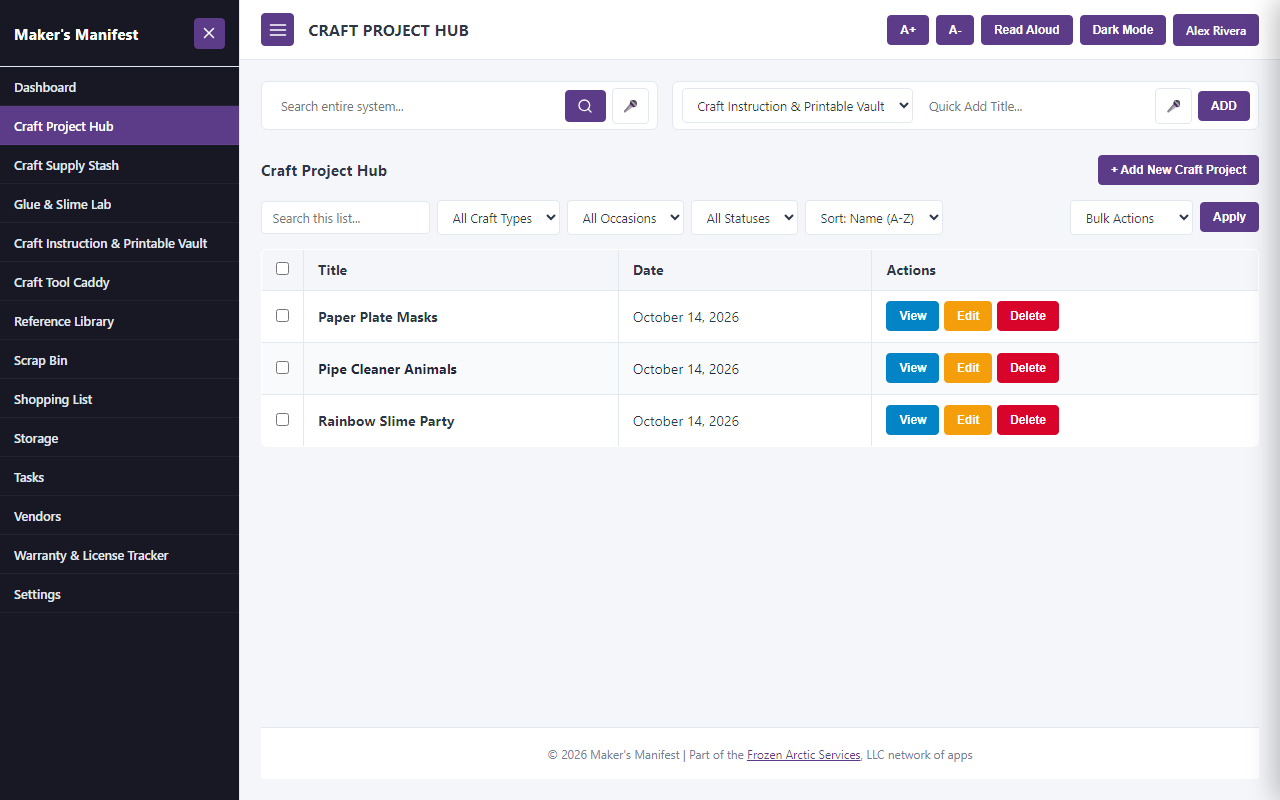Edit the Pipe Cleaner Animals project
The image size is (1280, 800).
click(968, 367)
